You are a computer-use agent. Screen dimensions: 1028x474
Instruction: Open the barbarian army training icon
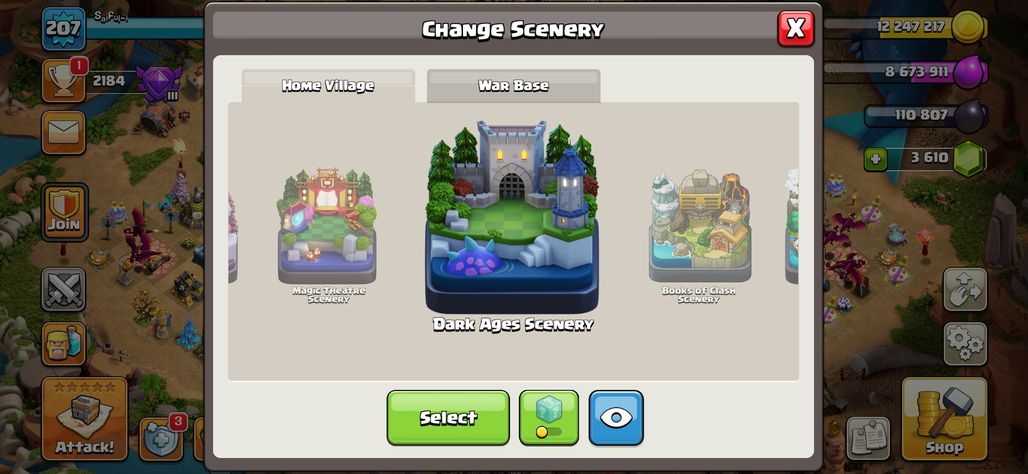coord(64,344)
